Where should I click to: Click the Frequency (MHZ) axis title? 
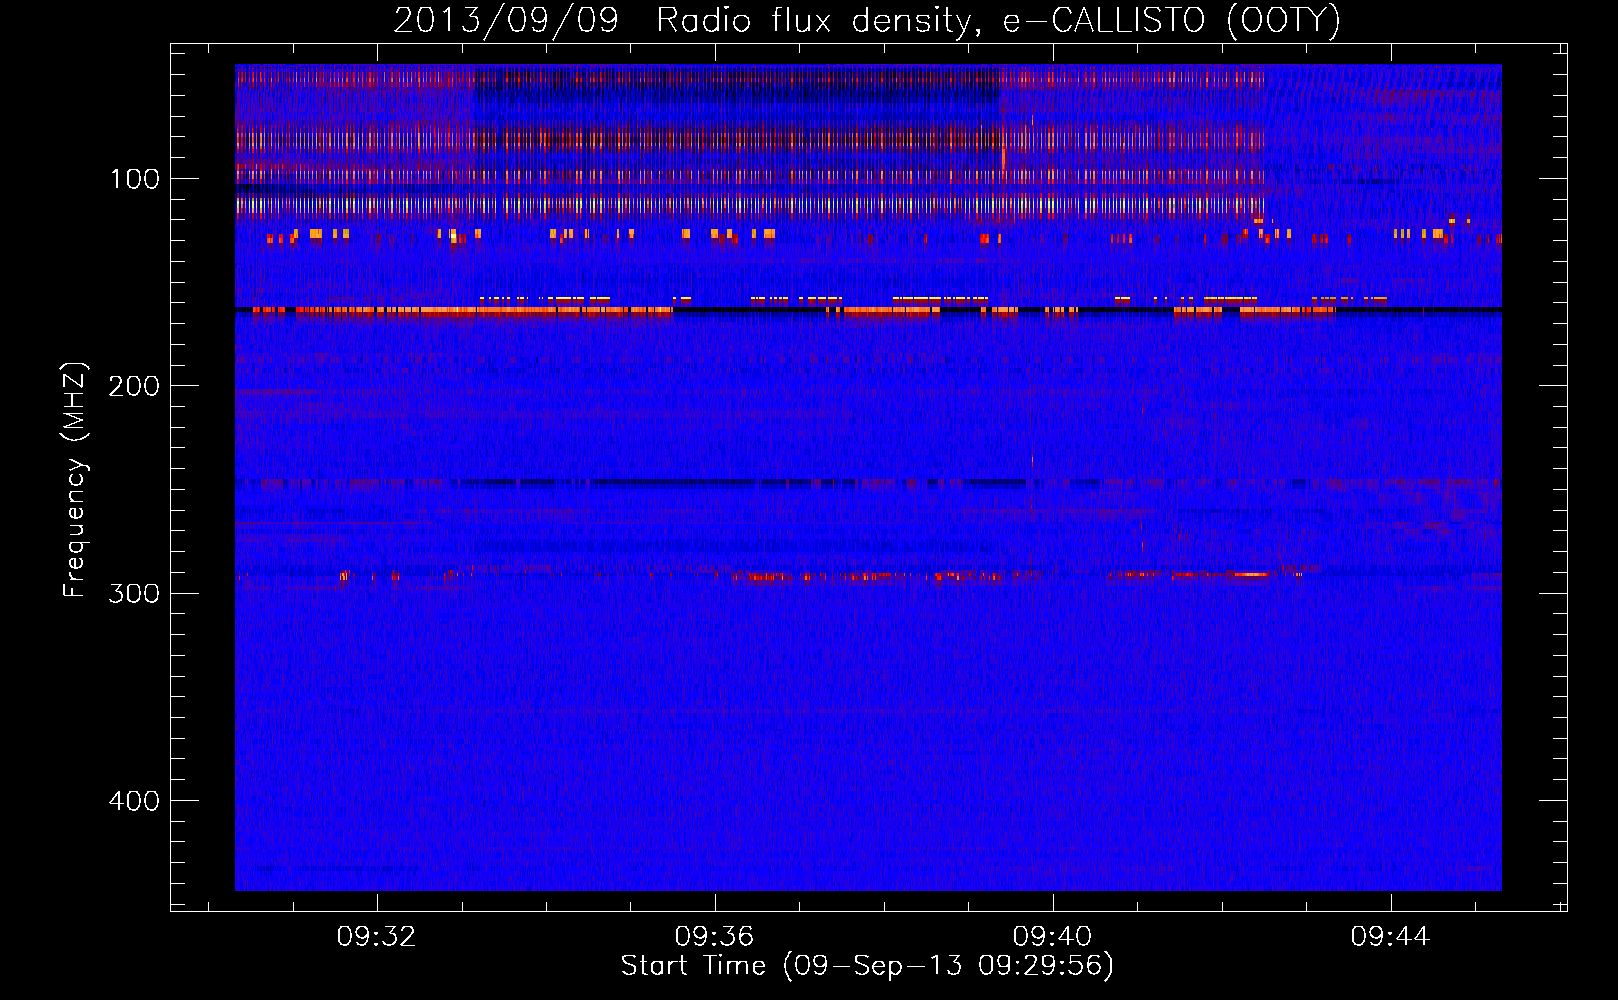(x=75, y=479)
